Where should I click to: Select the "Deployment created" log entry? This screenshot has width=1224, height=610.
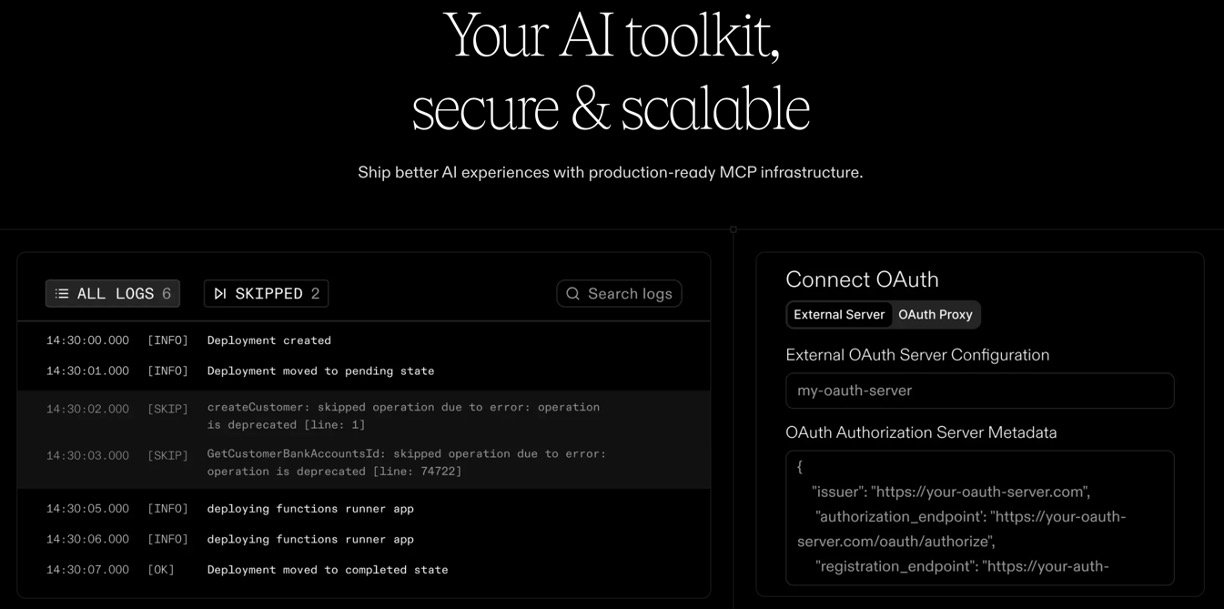pos(269,341)
